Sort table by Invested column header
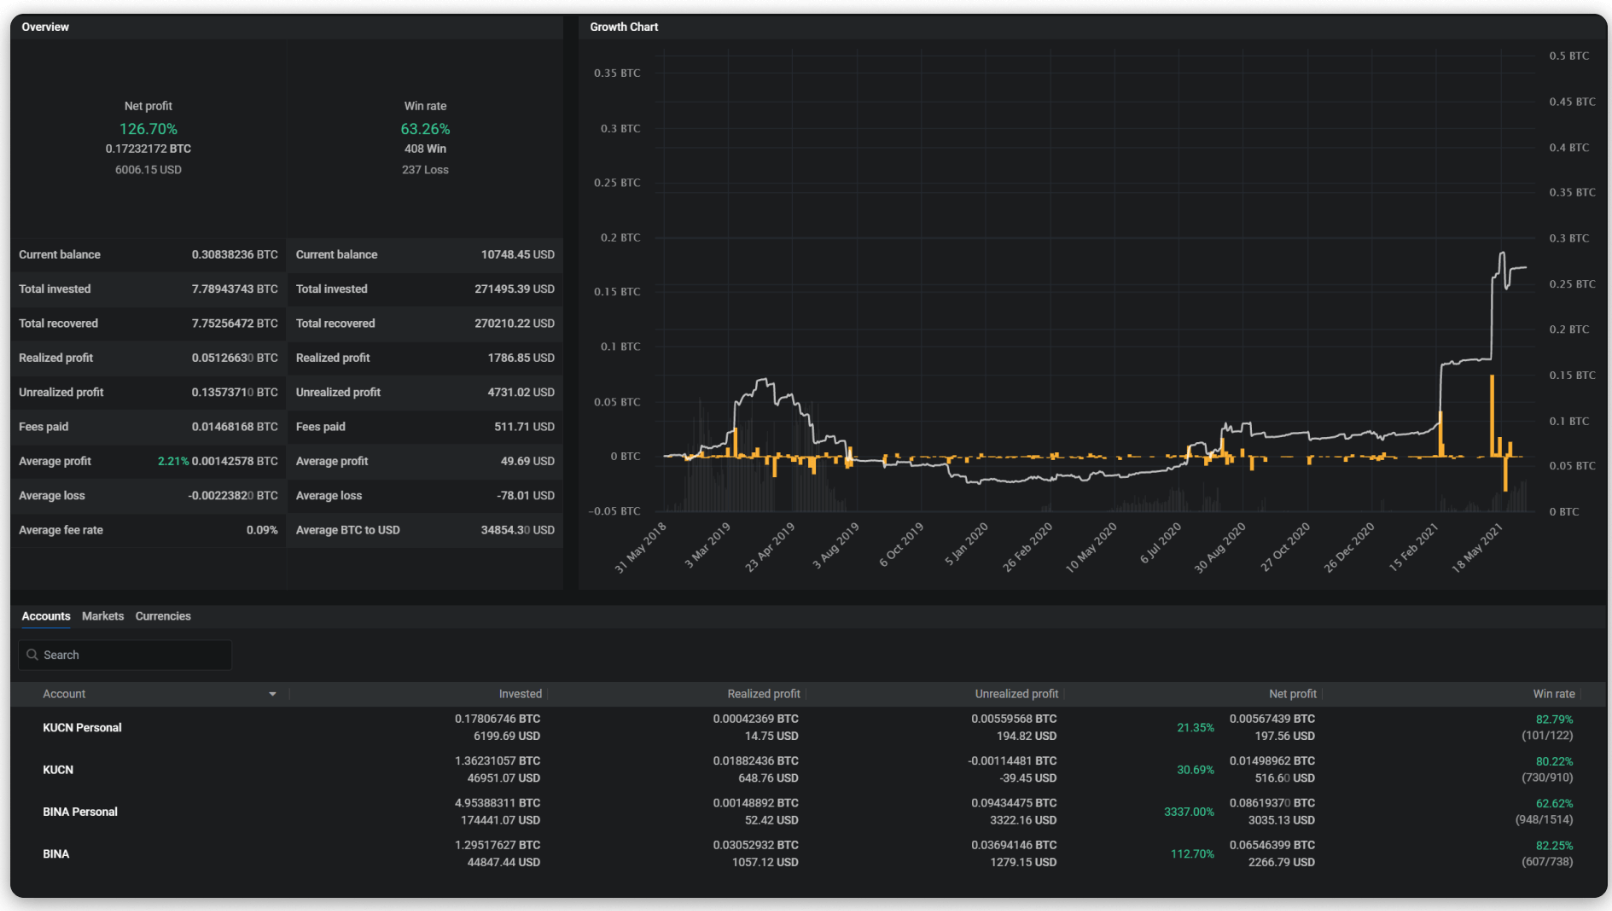The height and width of the screenshot is (911, 1612). (520, 694)
